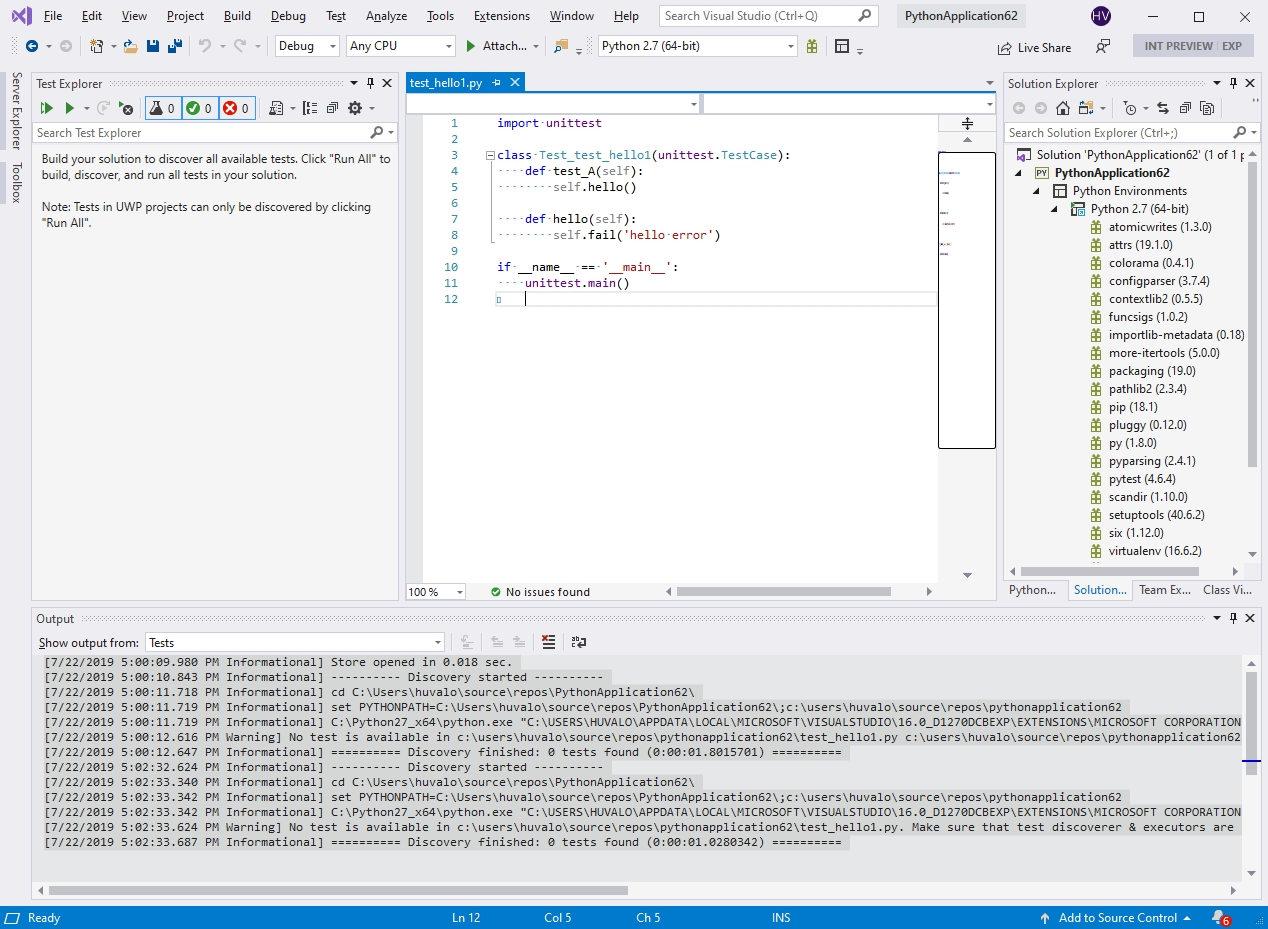Open the notifications bell in status bar
This screenshot has width=1268, height=929.
(x=1220, y=917)
